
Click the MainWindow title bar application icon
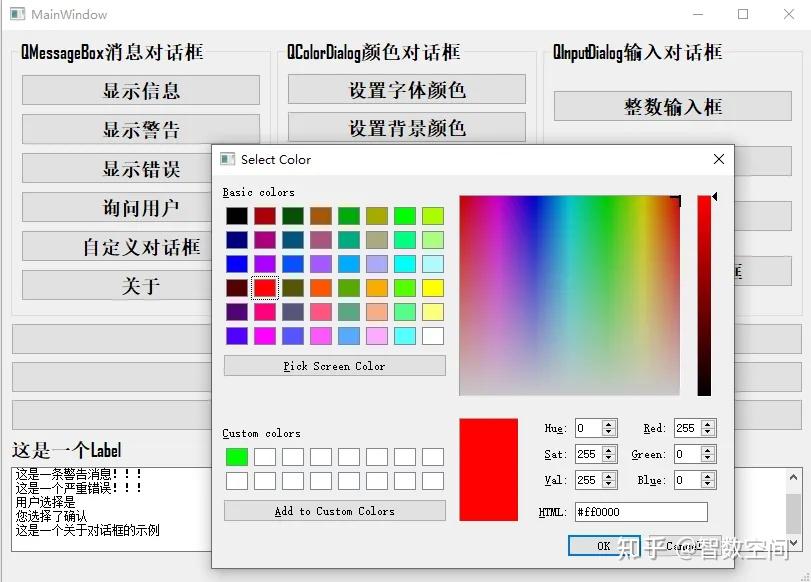point(16,14)
